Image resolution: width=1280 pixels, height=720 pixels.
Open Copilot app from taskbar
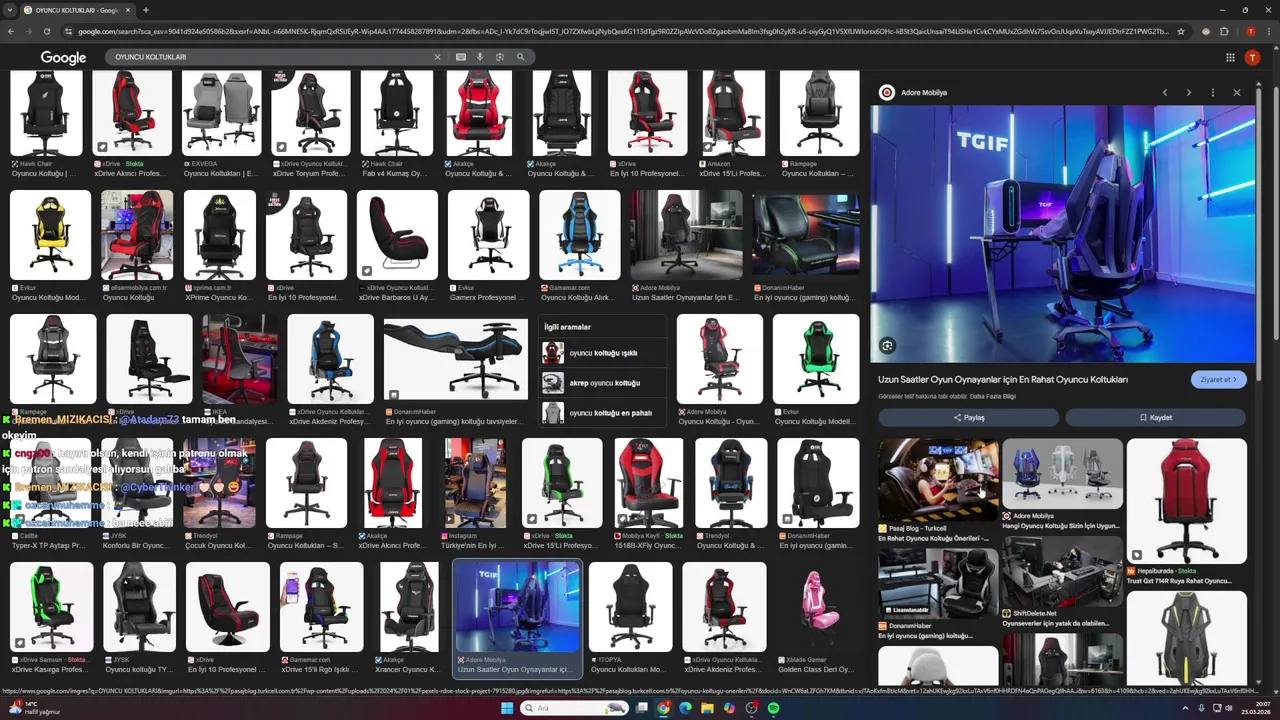(x=729, y=708)
